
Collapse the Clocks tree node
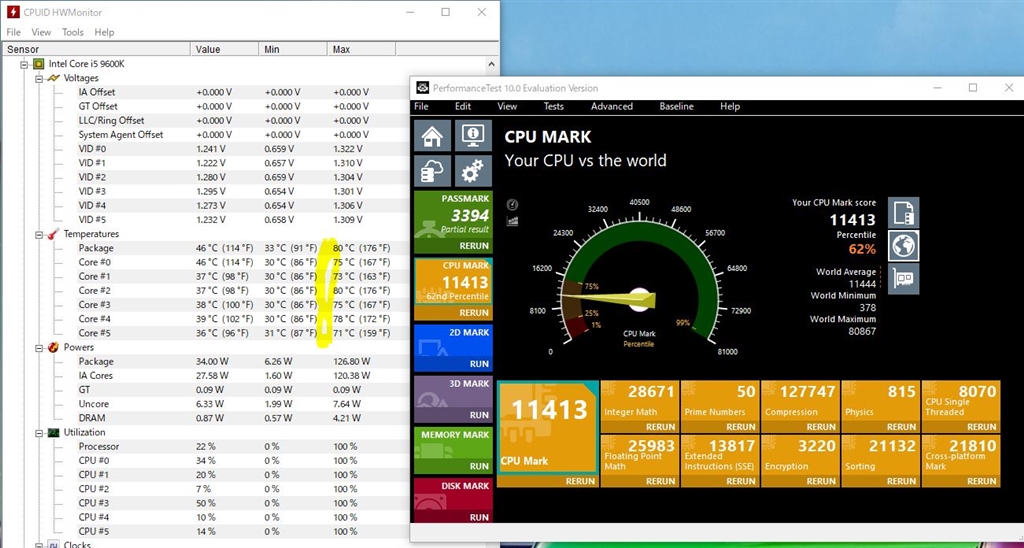click(39, 545)
